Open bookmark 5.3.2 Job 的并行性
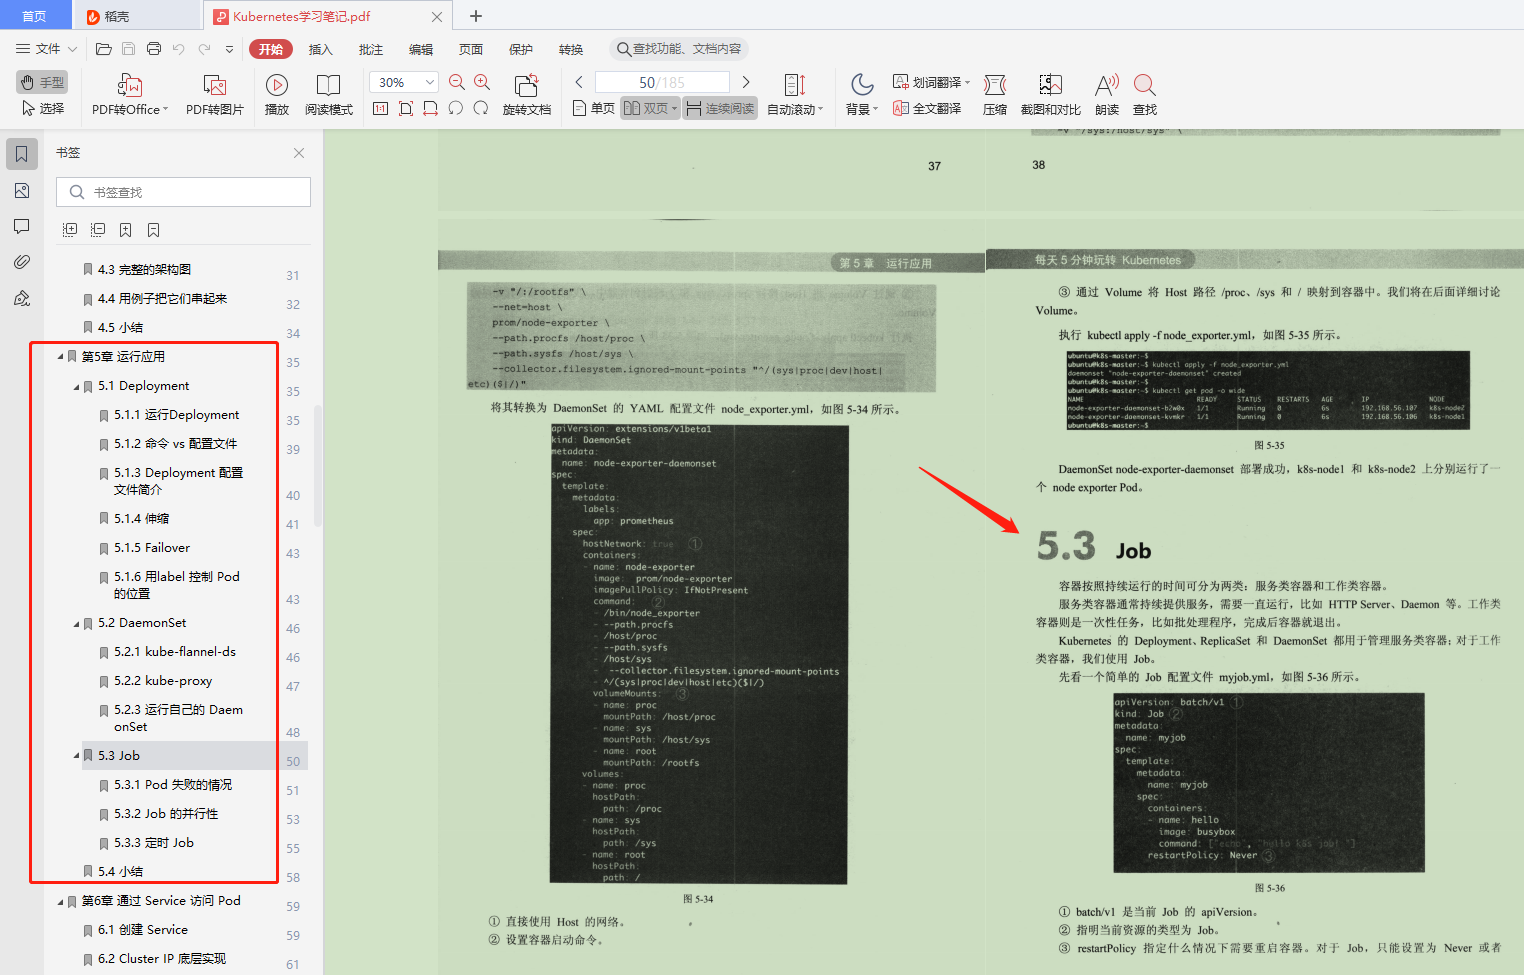1524x975 pixels. pos(165,814)
